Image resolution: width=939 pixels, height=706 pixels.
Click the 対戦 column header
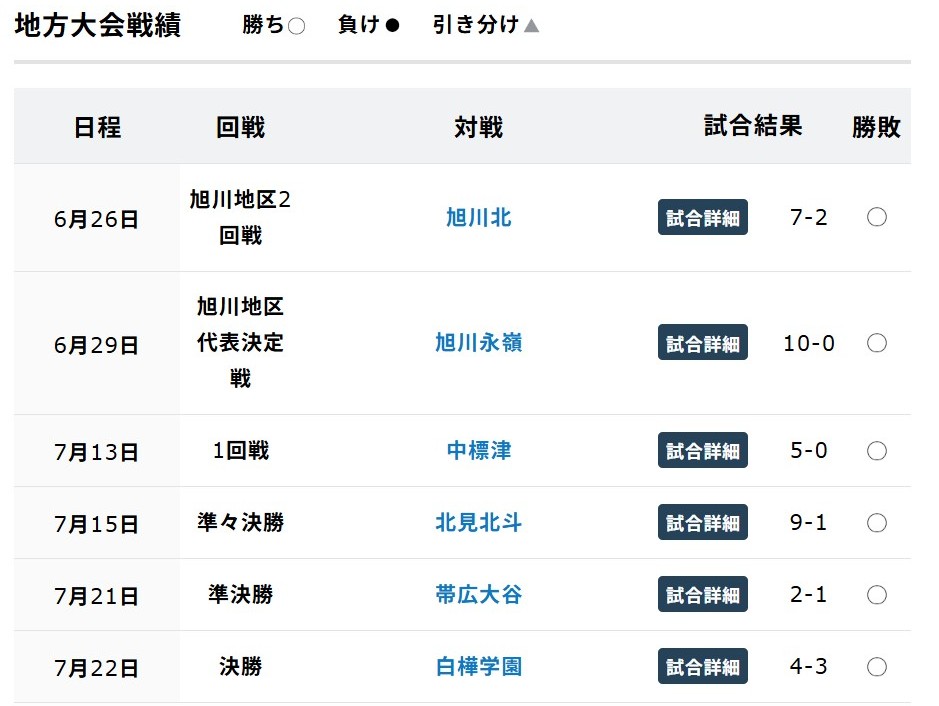[478, 127]
